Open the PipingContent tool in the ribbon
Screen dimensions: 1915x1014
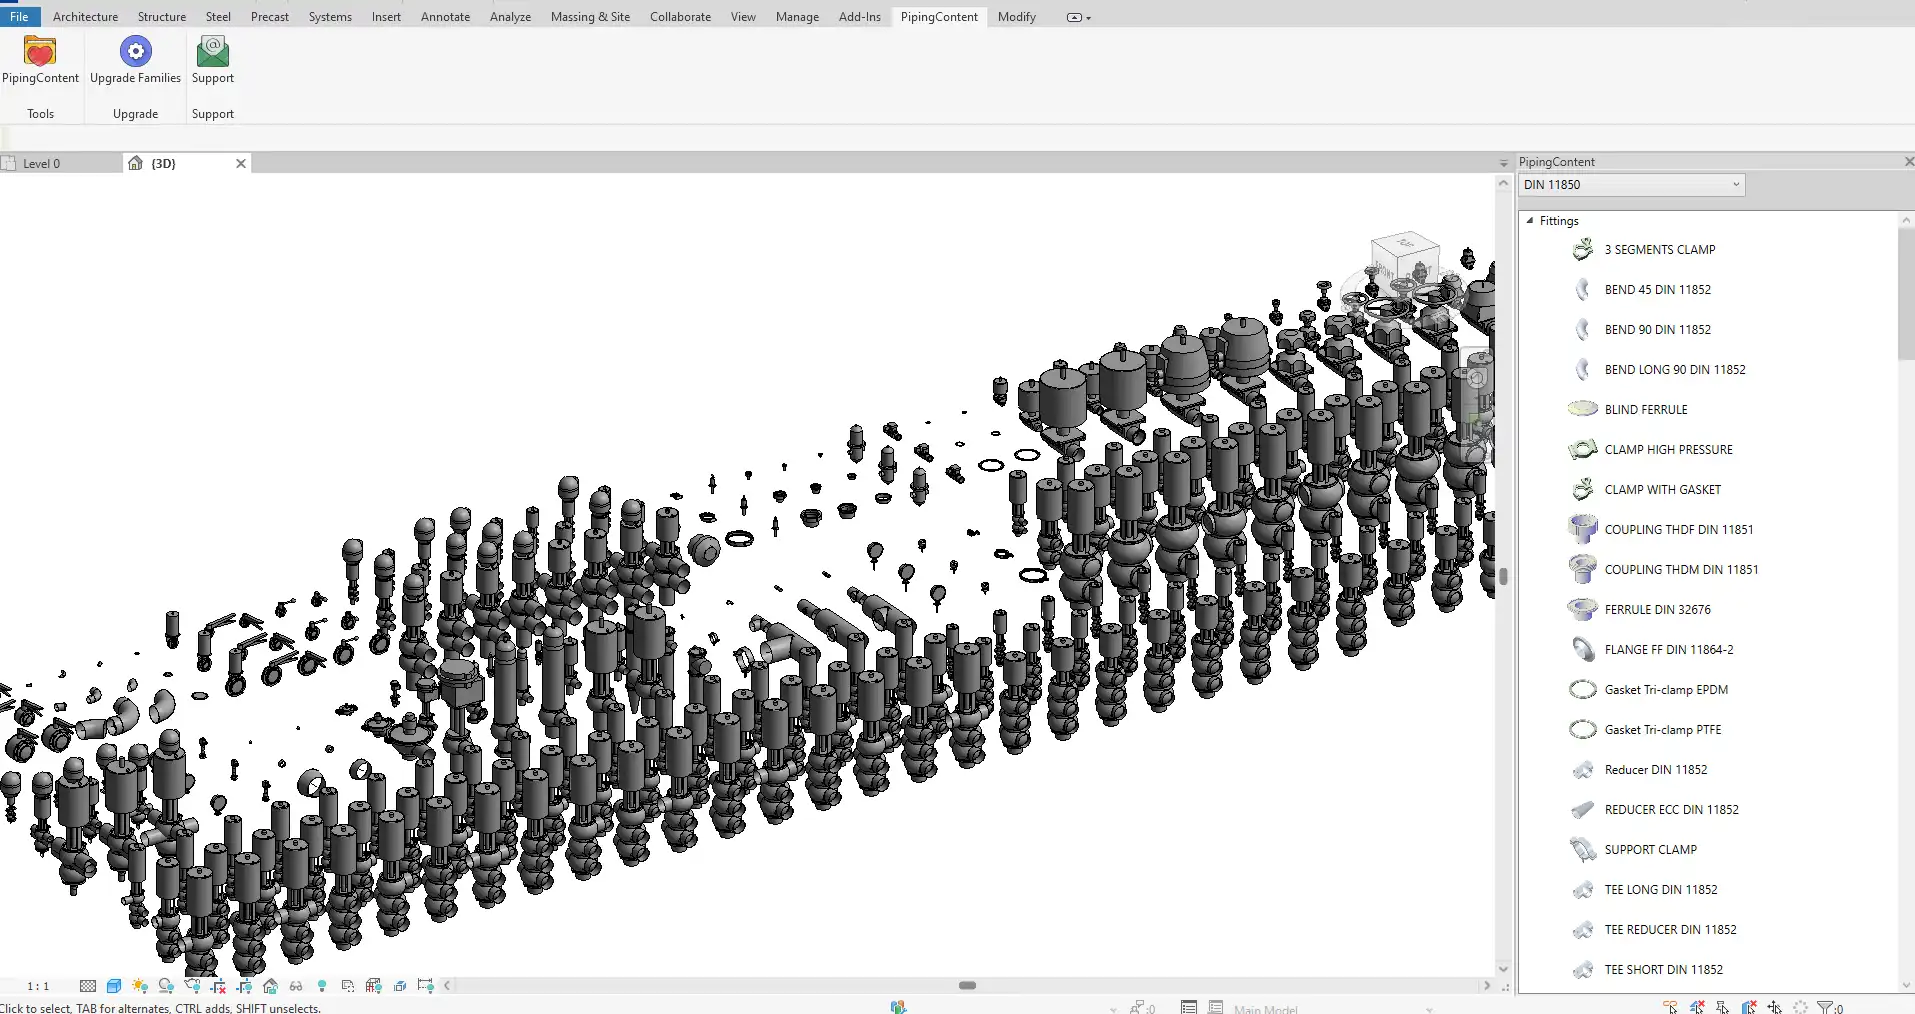[x=40, y=60]
